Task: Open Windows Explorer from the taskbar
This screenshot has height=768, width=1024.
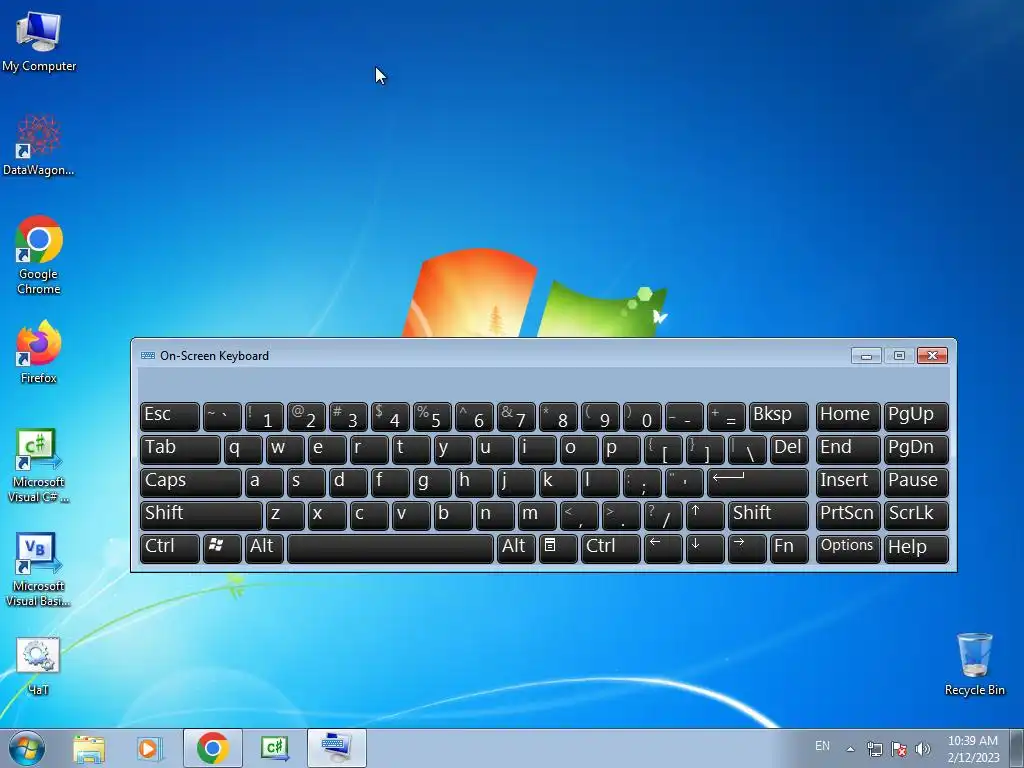Action: [x=89, y=748]
